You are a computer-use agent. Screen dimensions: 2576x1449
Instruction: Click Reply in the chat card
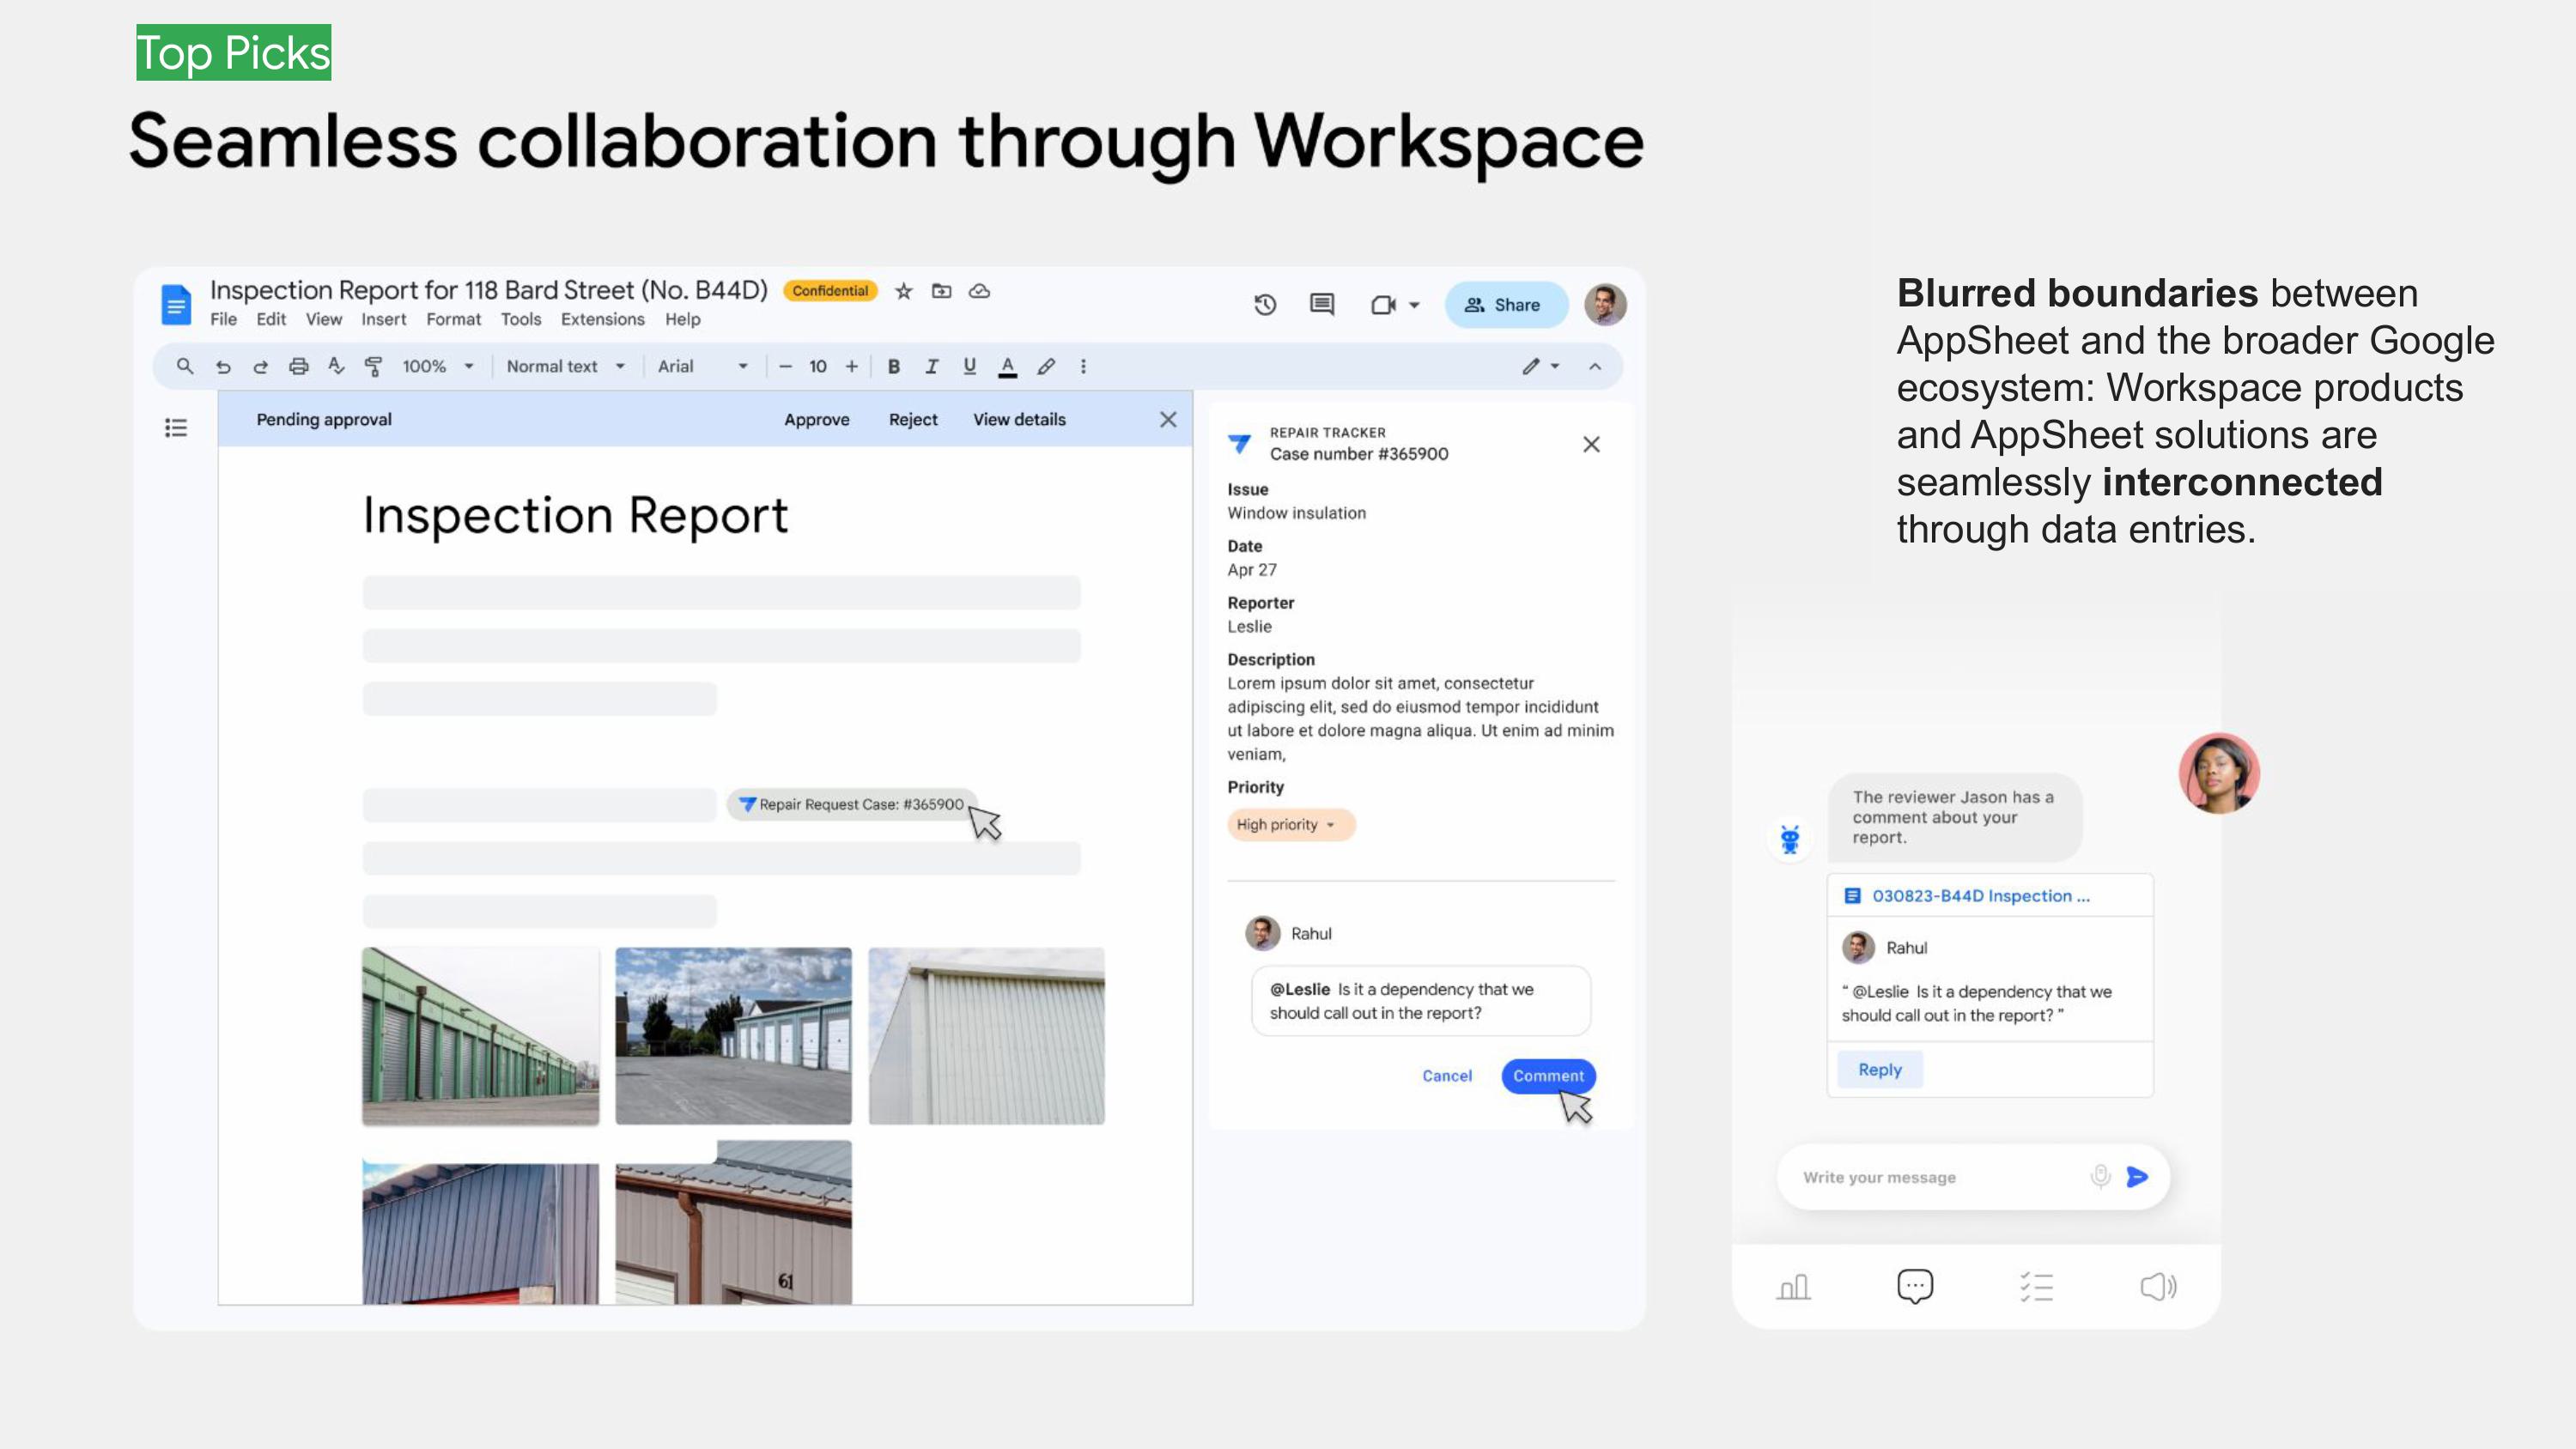pyautogui.click(x=1880, y=1070)
